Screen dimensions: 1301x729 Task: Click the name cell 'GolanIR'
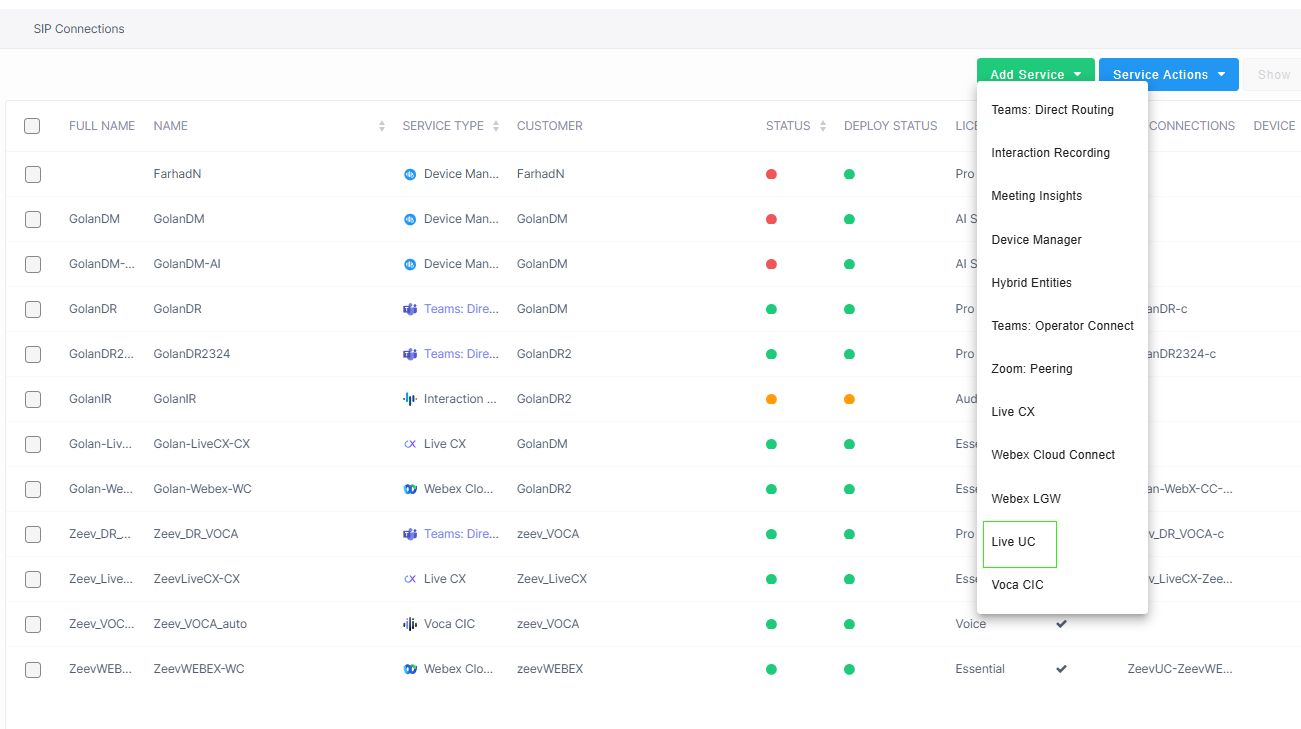click(174, 399)
